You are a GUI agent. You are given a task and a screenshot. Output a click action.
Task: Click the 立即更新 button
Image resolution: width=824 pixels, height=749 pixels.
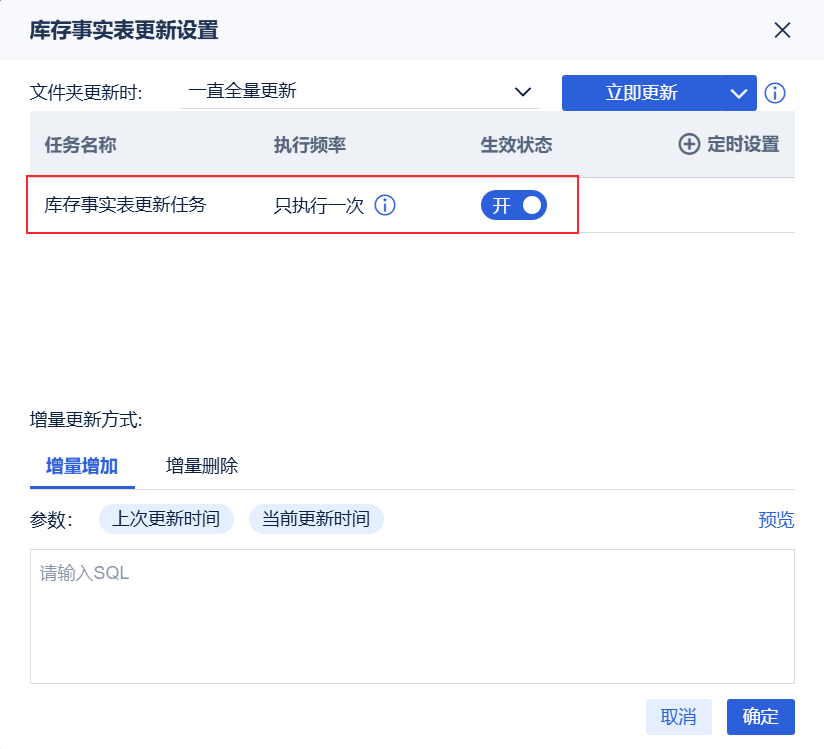pos(641,93)
